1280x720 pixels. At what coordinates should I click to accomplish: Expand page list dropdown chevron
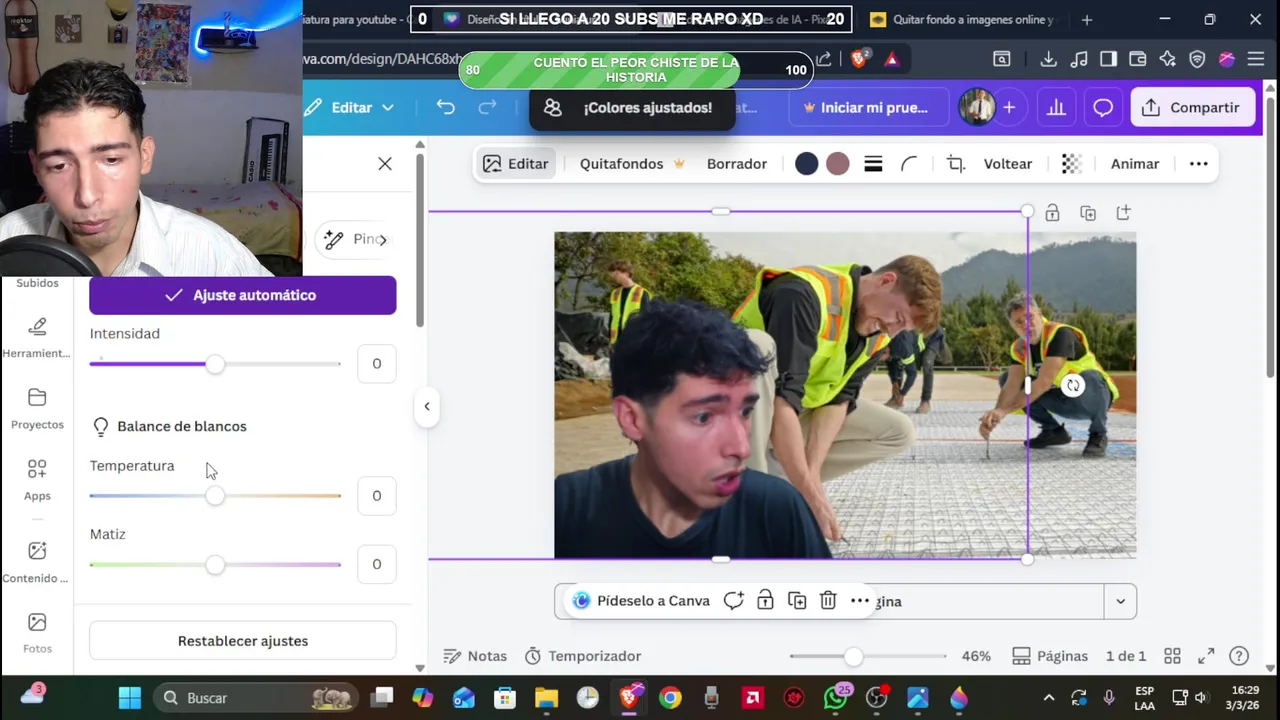pyautogui.click(x=1120, y=601)
